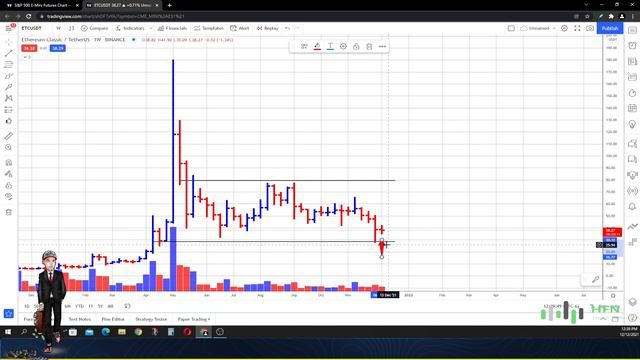Click the Compare button
This screenshot has height=360, width=640.
pyautogui.click(x=95, y=28)
